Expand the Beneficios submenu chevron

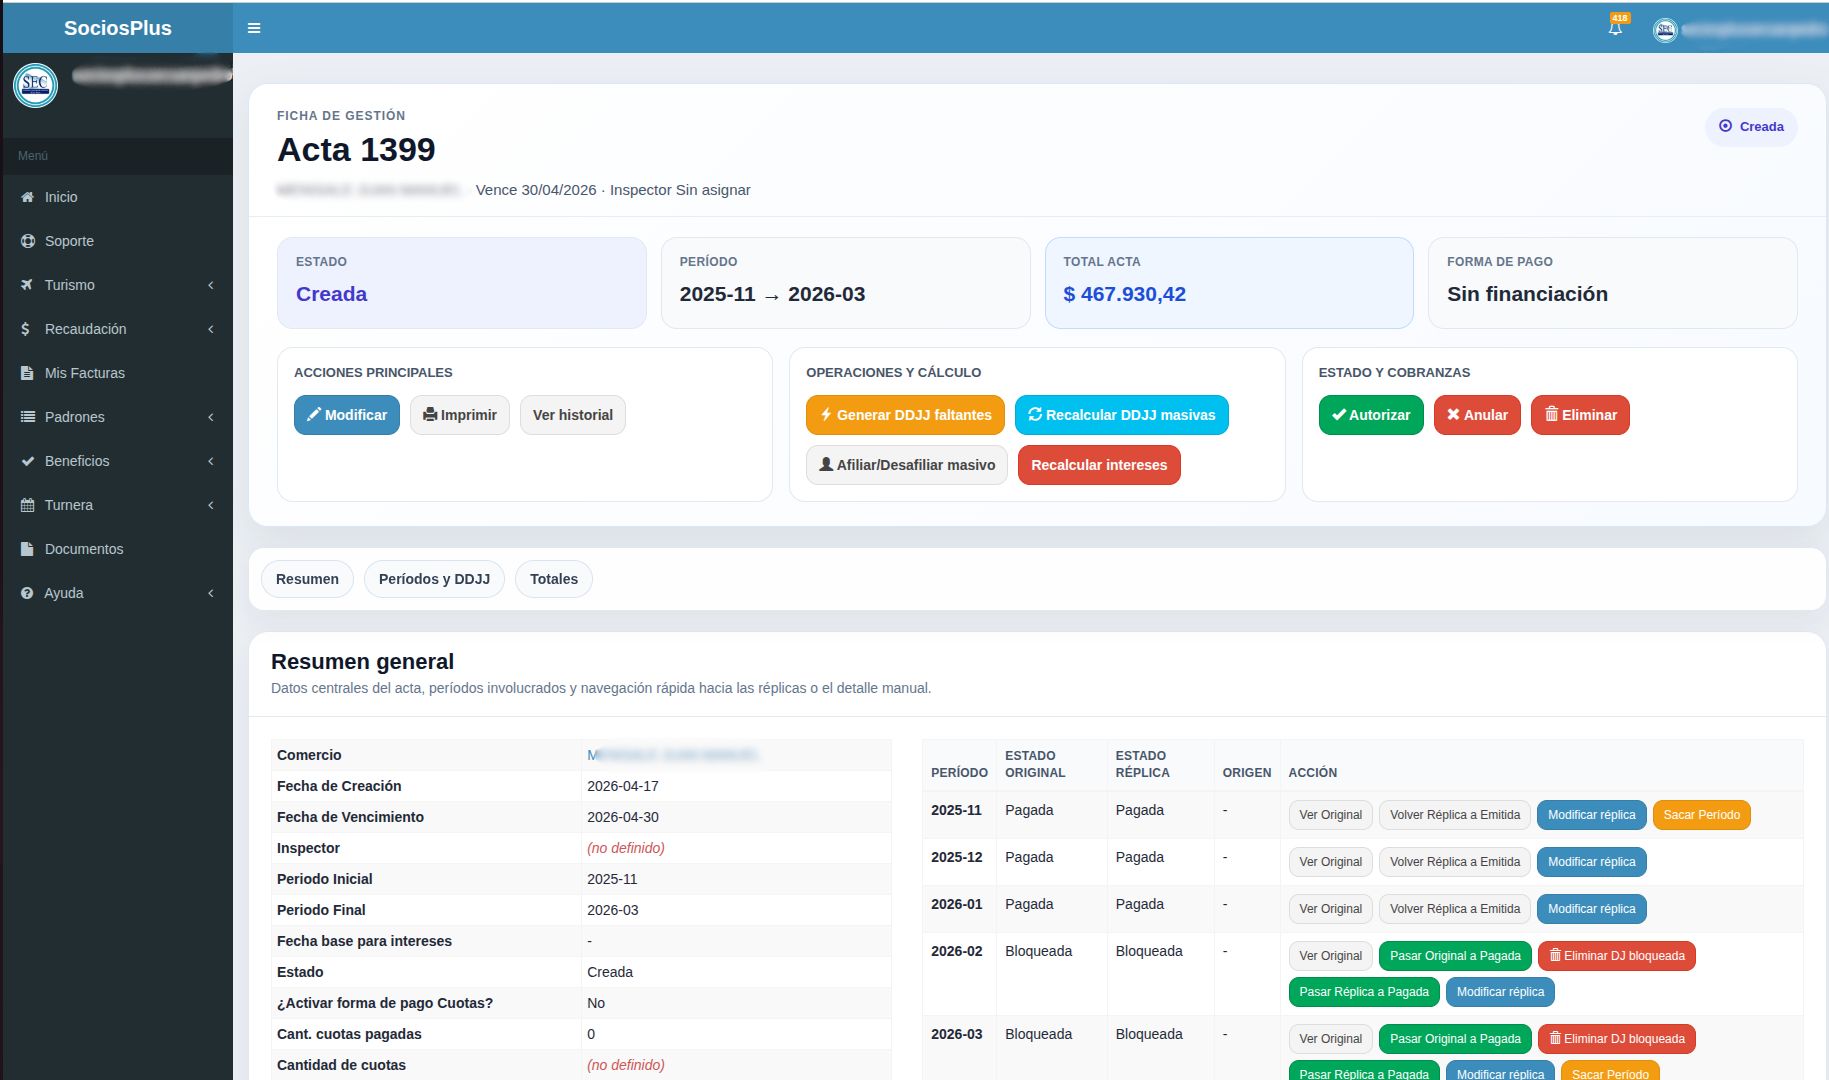click(211, 461)
